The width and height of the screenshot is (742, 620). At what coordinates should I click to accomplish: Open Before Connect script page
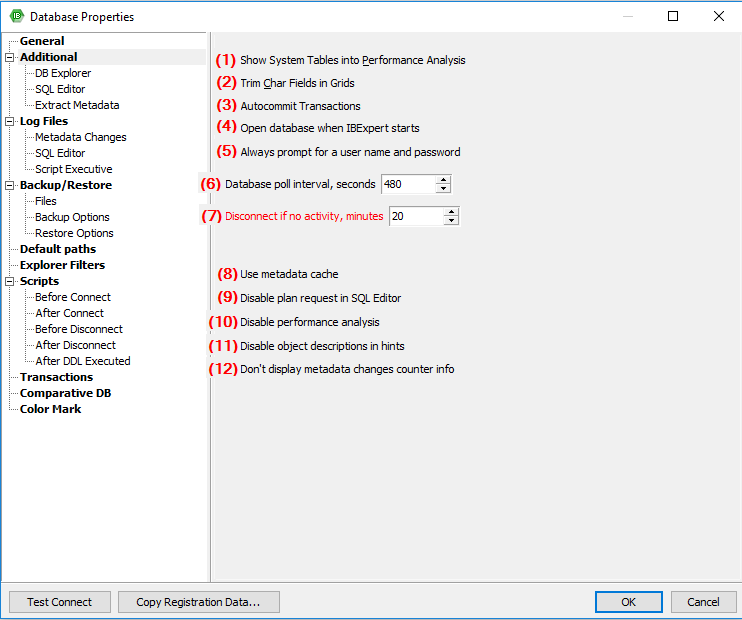point(73,297)
